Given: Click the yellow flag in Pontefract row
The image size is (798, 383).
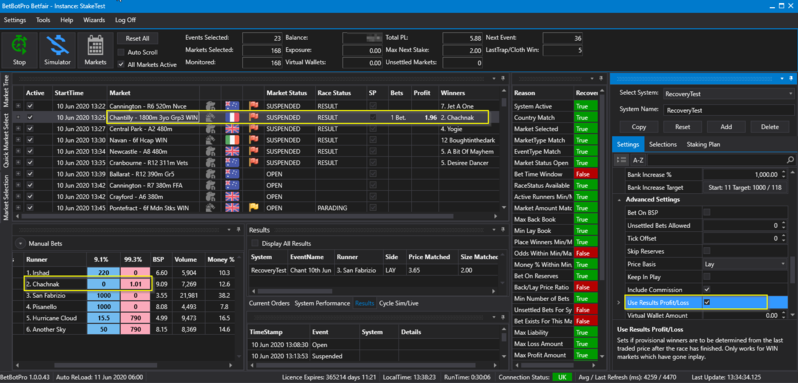Looking at the screenshot, I should click(253, 208).
